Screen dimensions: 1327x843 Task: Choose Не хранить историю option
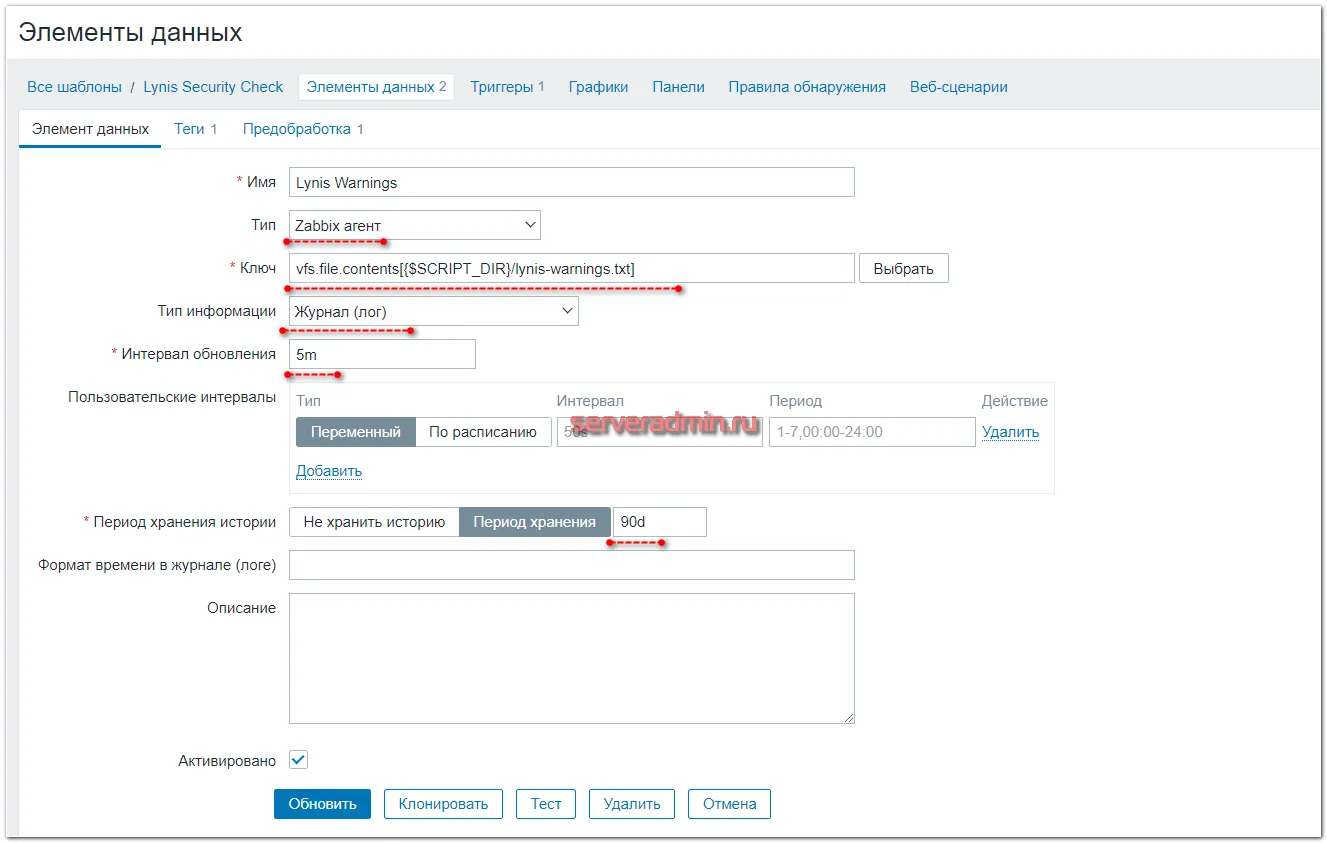pyautogui.click(x=374, y=522)
